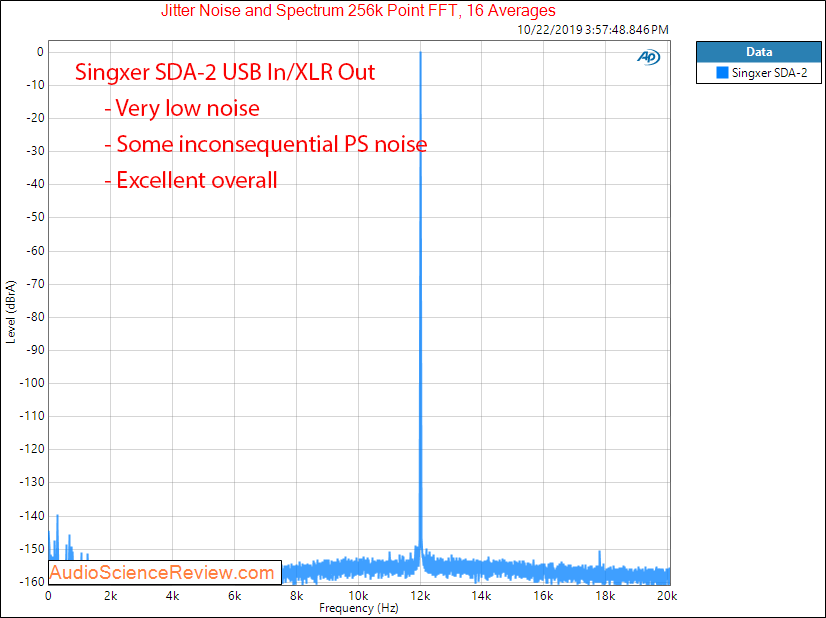
Task: Click the -160 level axis tick label
Action: pos(32,582)
